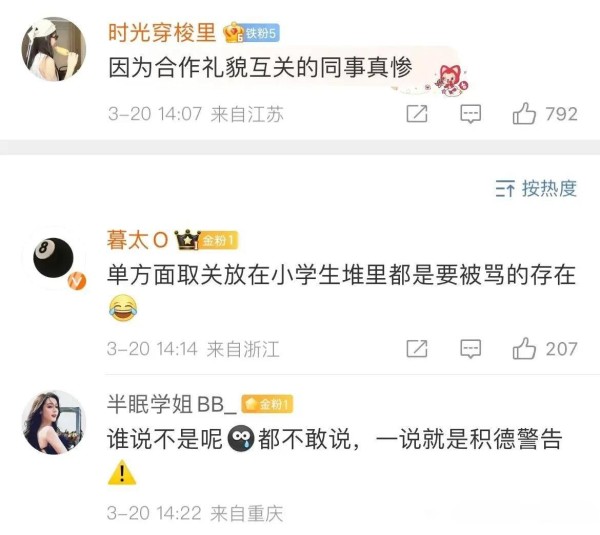View 半眠学姐BB_'s avatar photo
The width and height of the screenshot is (600, 535).
coord(54,422)
